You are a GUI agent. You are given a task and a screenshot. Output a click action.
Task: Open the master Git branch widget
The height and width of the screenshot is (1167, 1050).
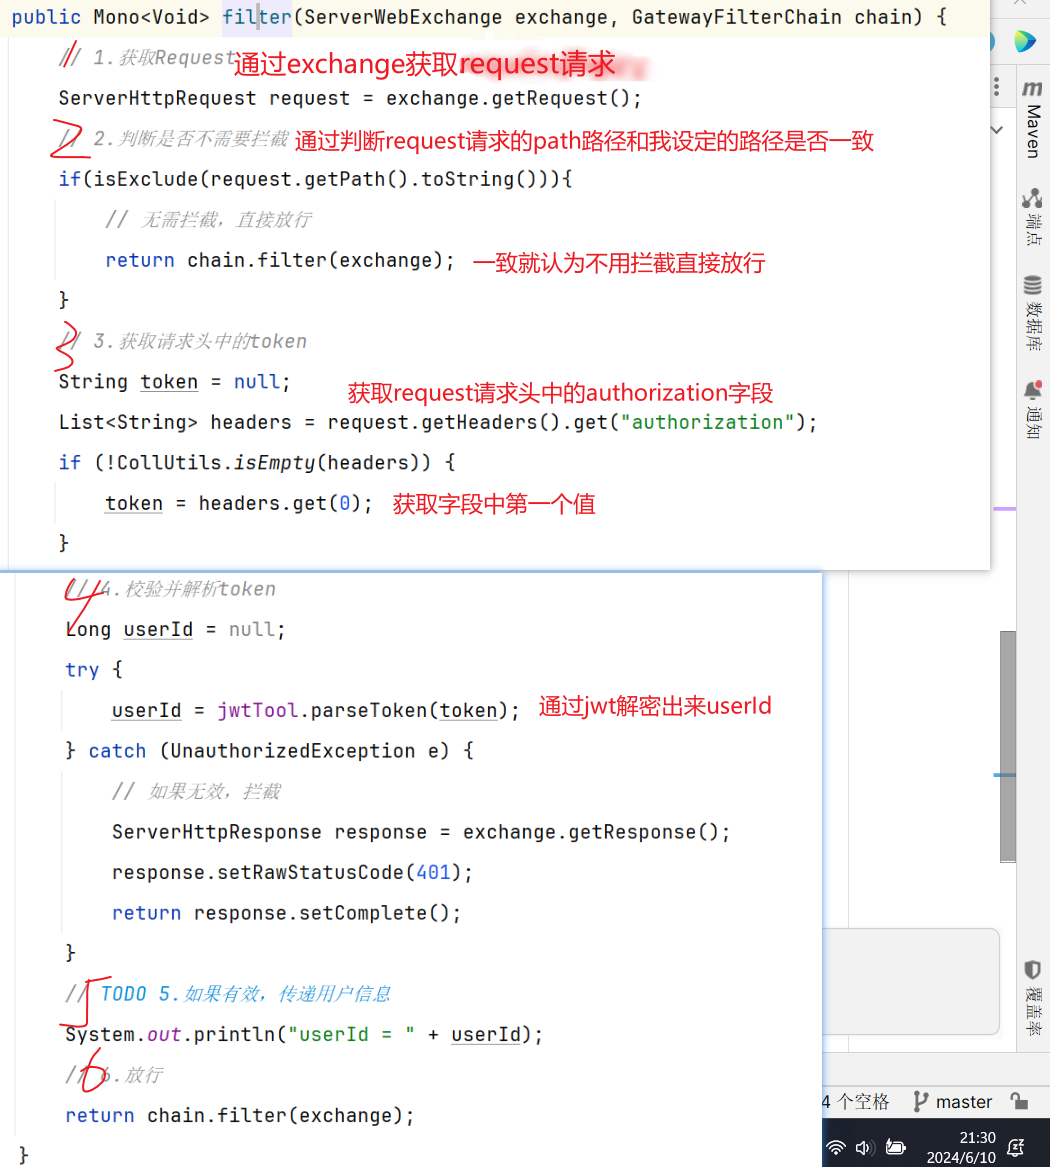953,1102
